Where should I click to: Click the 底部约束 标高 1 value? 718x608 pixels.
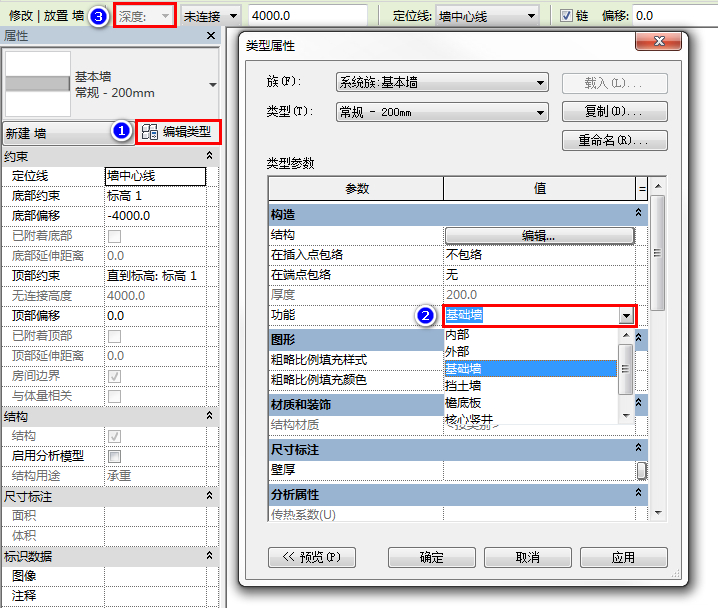tap(155, 196)
